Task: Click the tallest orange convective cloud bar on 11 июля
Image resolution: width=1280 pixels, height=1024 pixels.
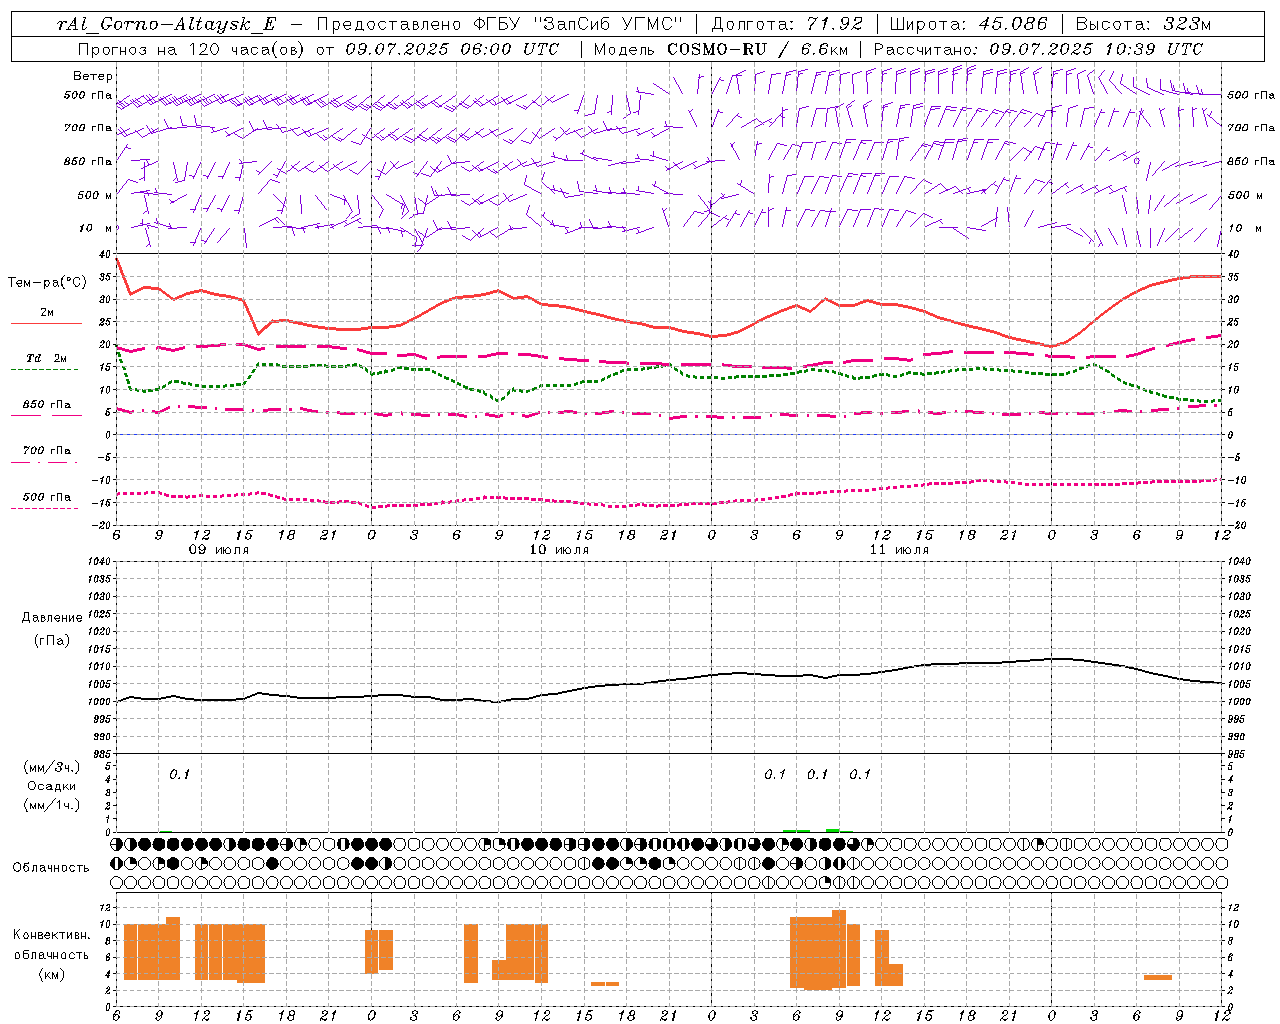Action: (839, 948)
